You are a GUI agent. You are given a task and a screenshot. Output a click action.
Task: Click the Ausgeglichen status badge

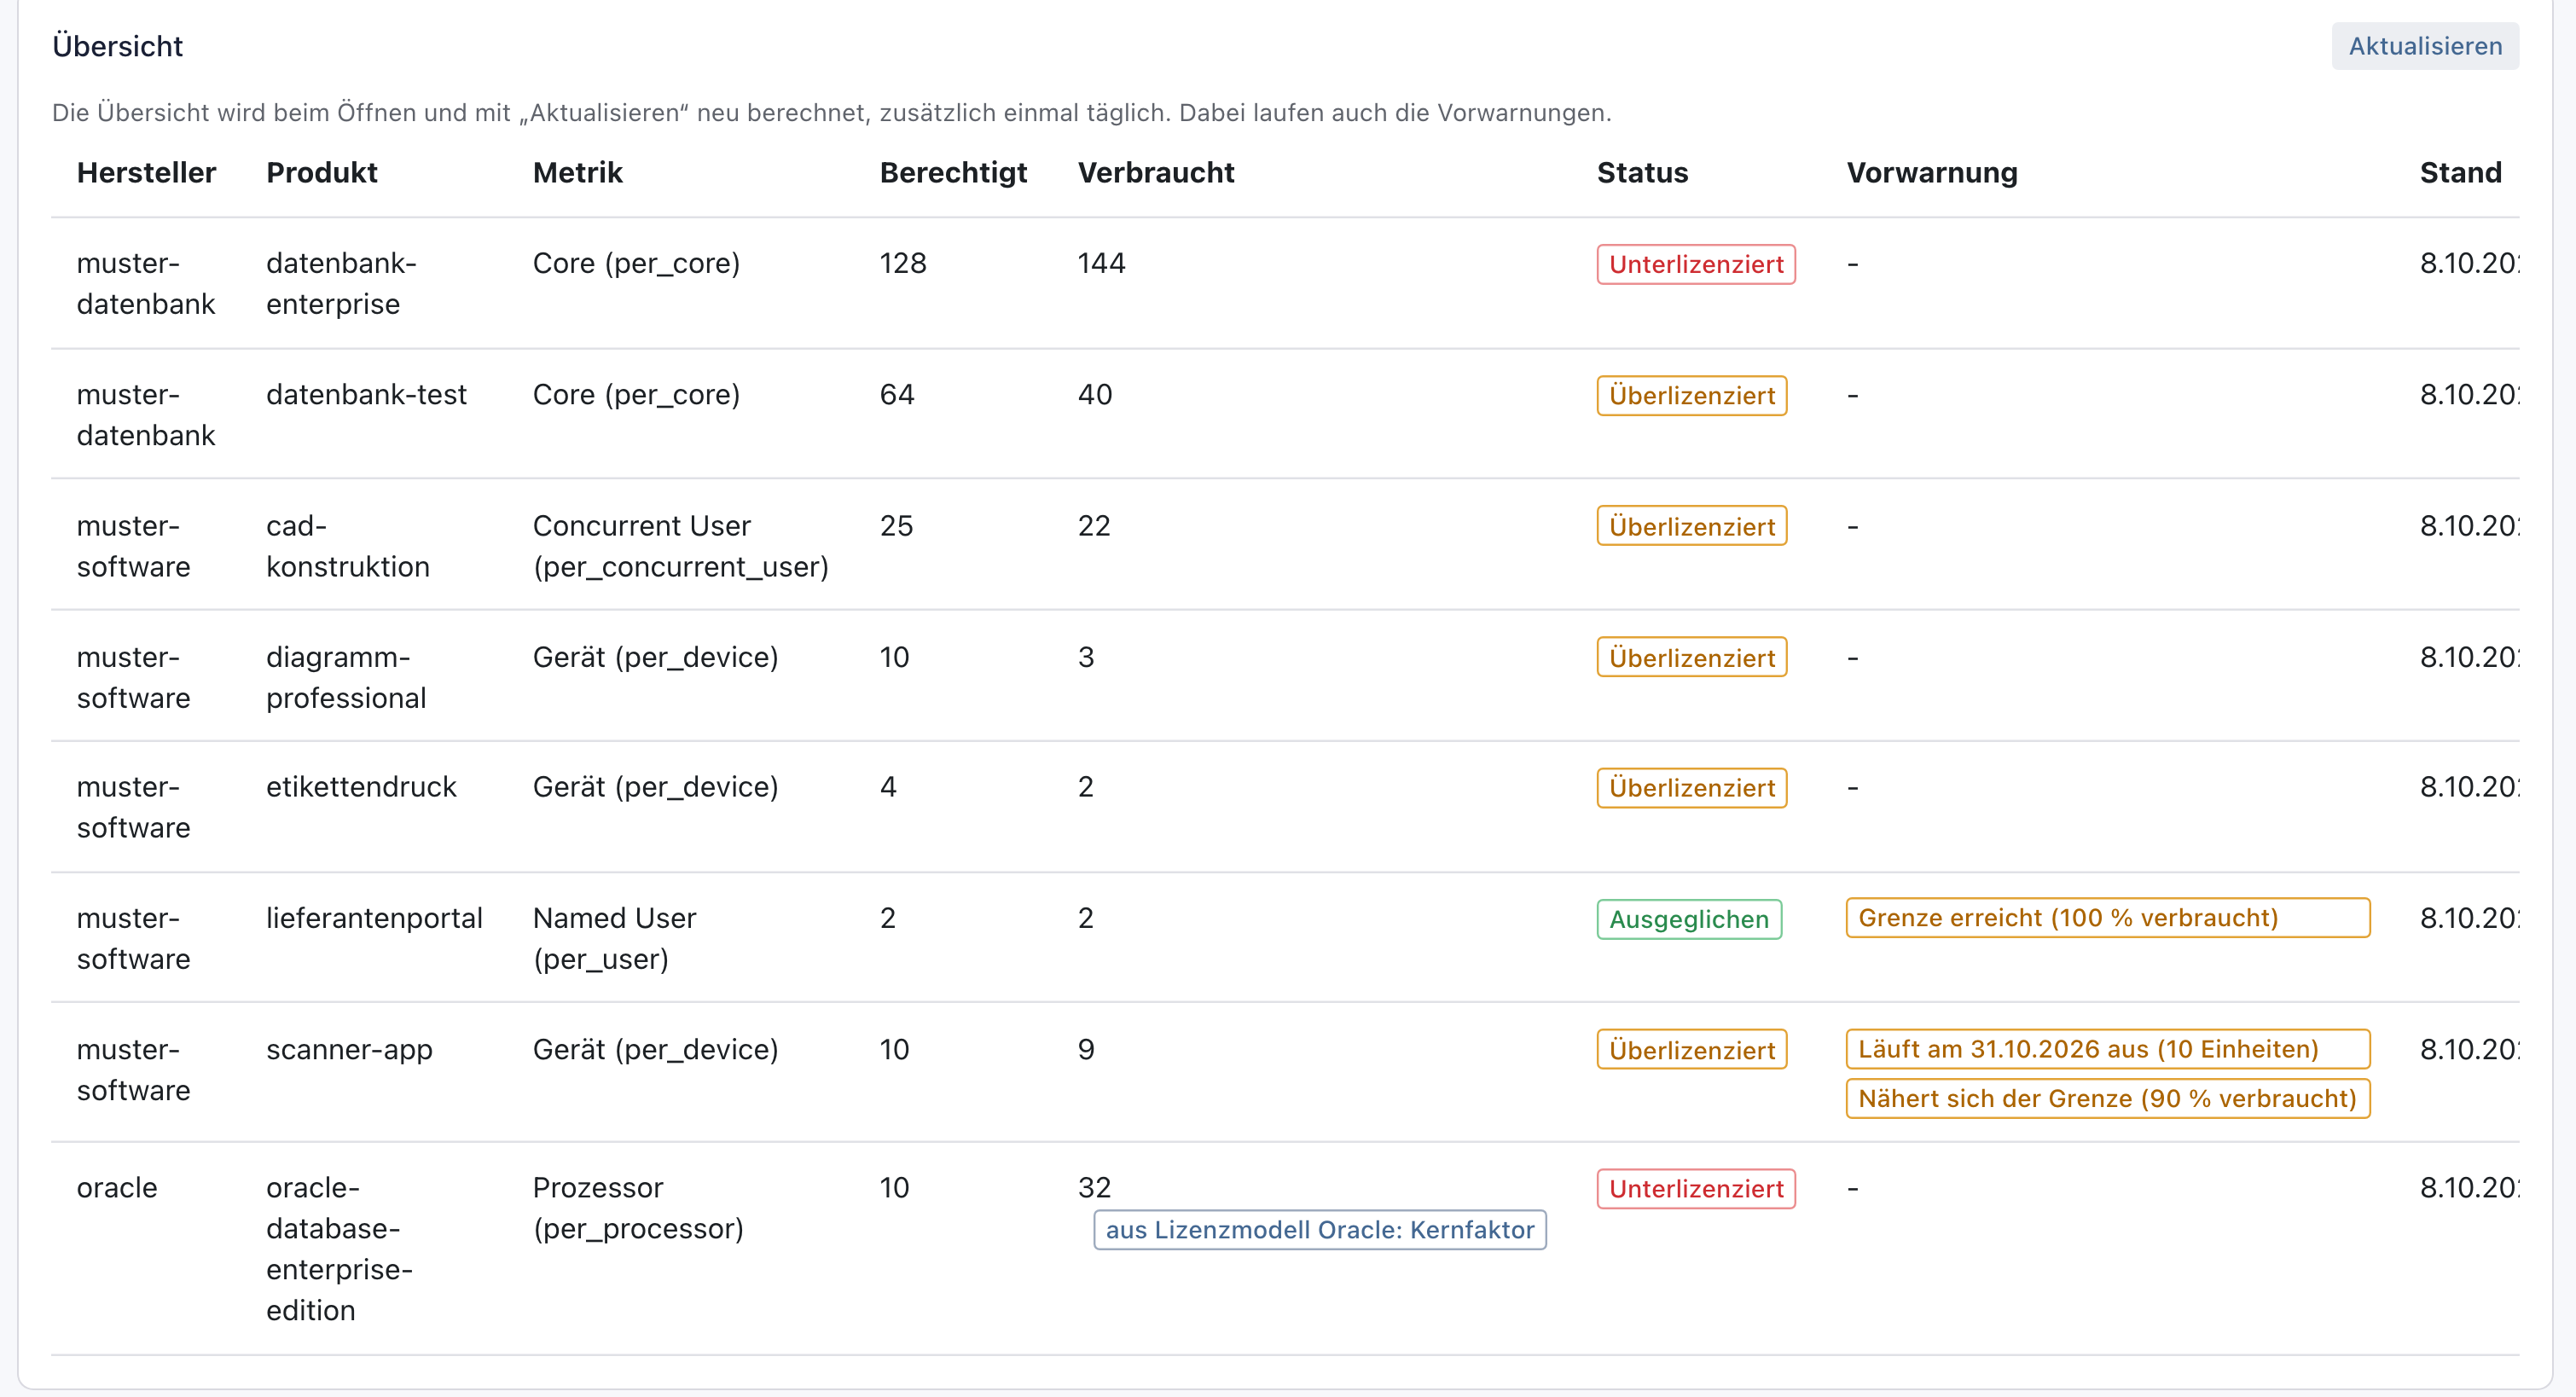pos(1689,919)
